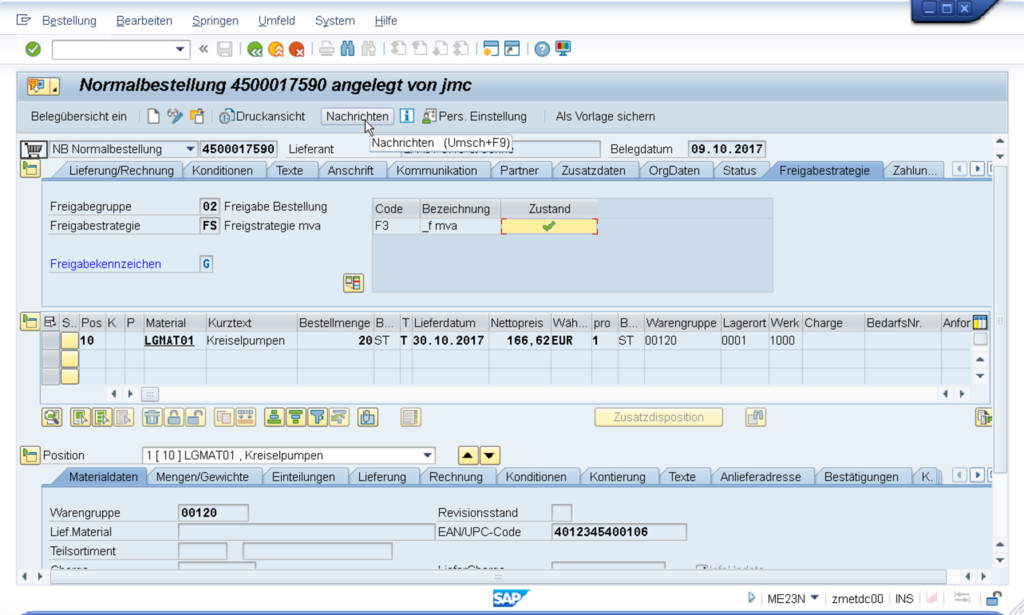This screenshot has height=615, width=1024.
Task: Toggle the Revisionsstand checkbox field
Action: (561, 513)
